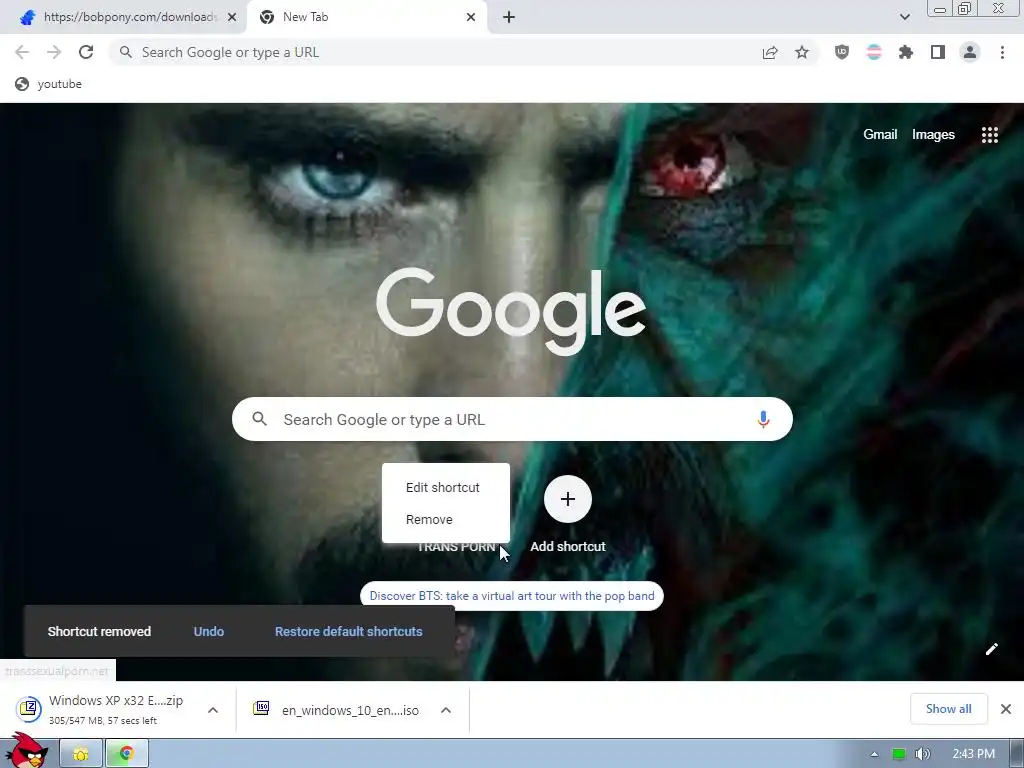Open the Extensions puzzle piece menu
This screenshot has height=768, width=1024.
pos(906,52)
